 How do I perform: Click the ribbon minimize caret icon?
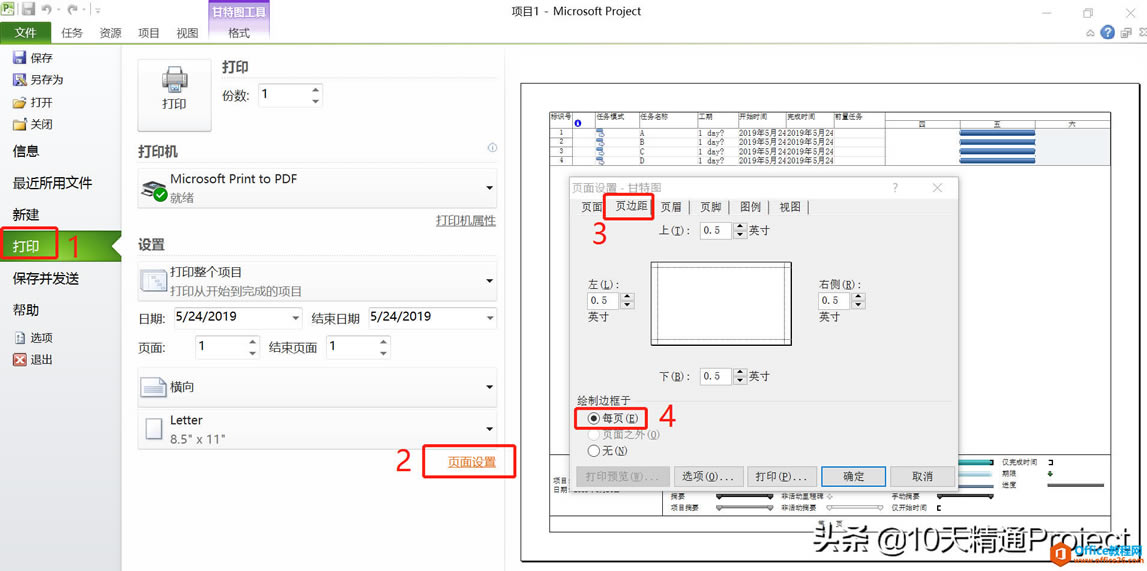1091,33
